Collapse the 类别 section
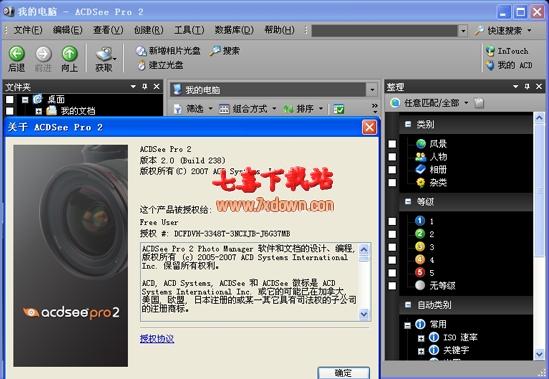 point(408,124)
